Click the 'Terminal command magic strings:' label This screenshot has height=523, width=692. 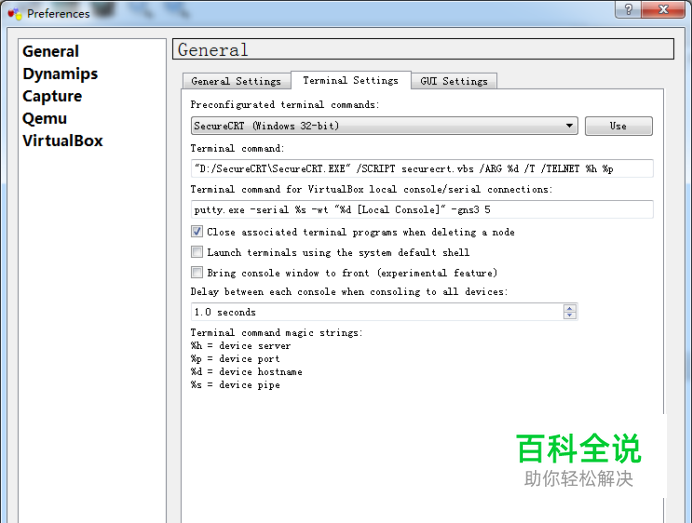point(276,333)
